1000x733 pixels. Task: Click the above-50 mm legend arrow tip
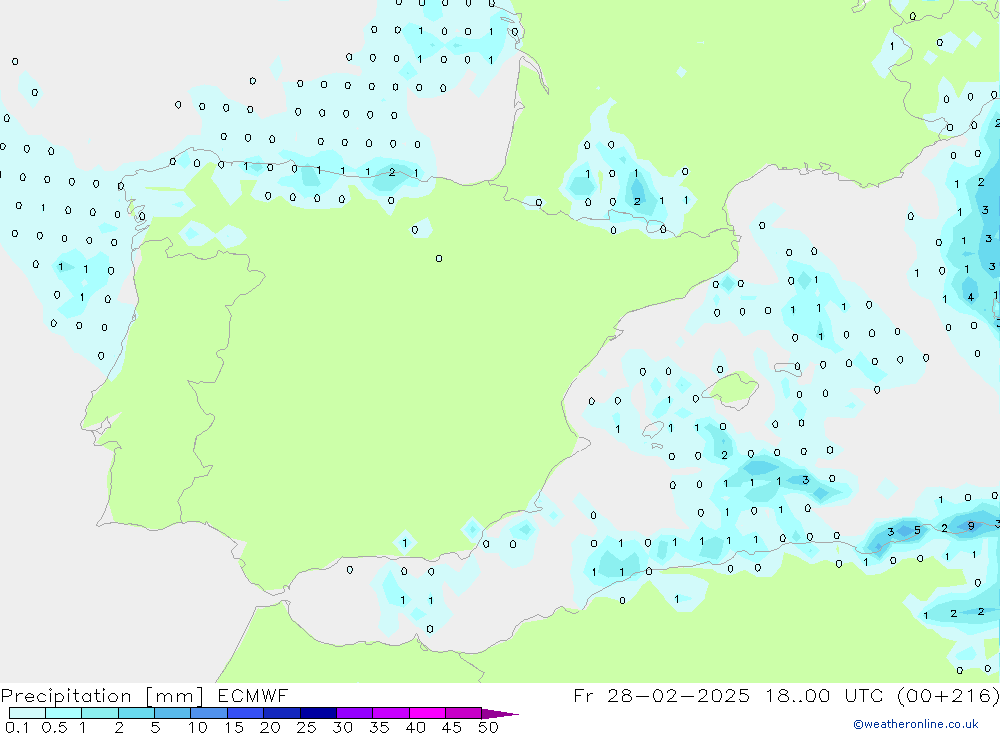500,714
